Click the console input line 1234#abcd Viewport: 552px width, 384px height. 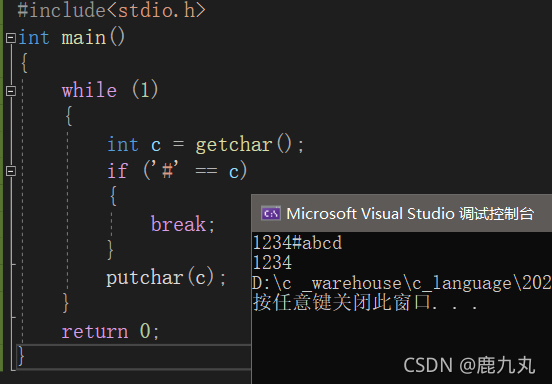(x=297, y=243)
